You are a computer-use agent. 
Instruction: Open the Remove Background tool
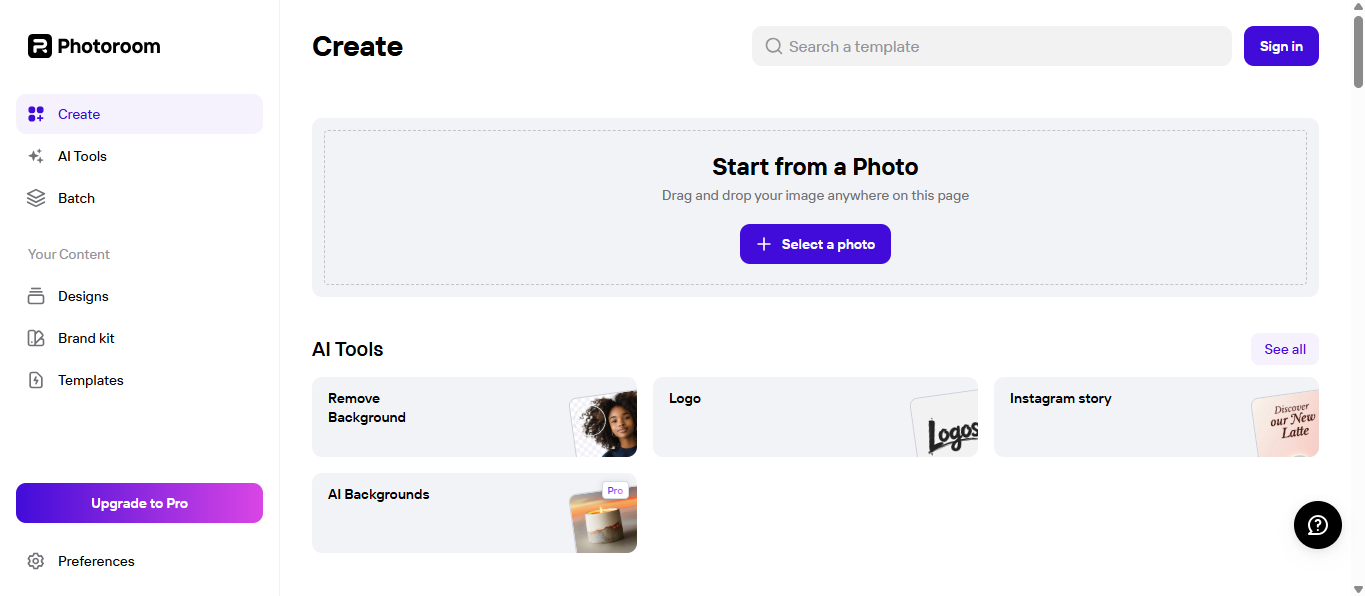tap(474, 417)
